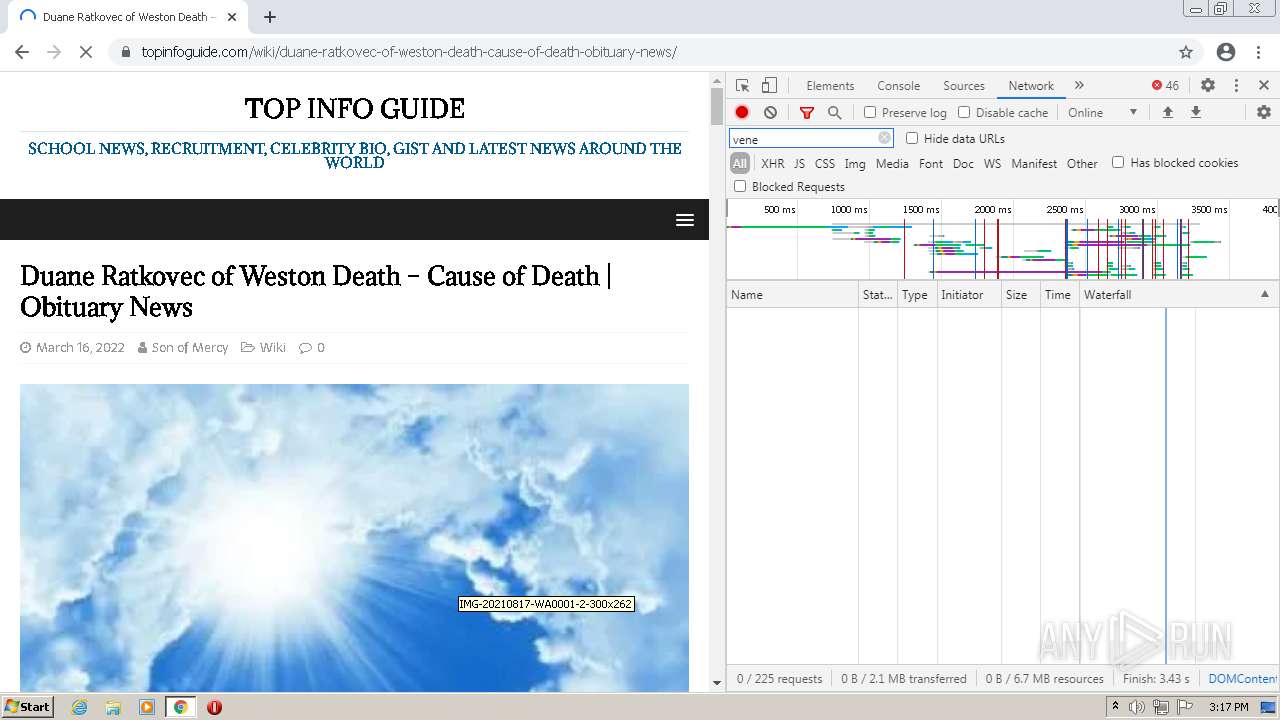This screenshot has width=1280, height=720.
Task: Activate the inspect element picker icon
Action: [742, 86]
